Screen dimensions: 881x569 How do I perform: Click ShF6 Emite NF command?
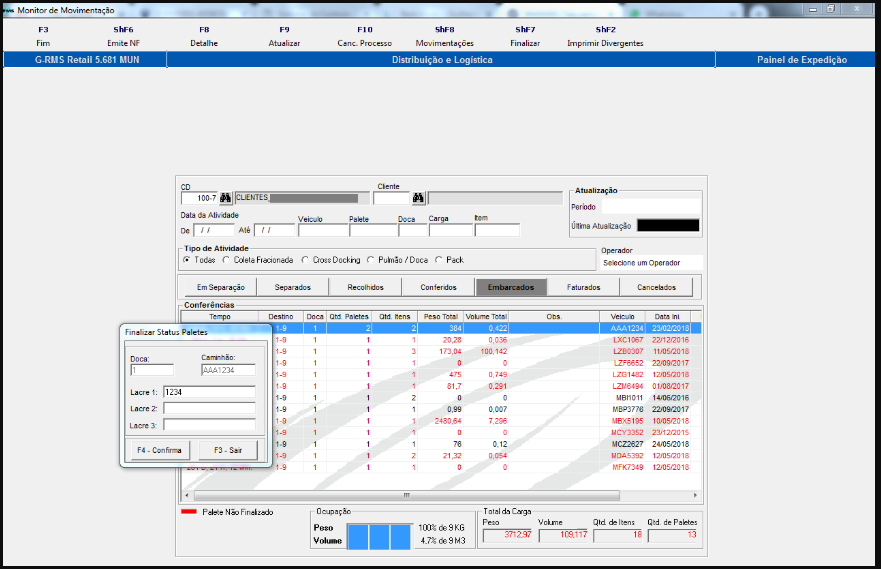(x=124, y=37)
